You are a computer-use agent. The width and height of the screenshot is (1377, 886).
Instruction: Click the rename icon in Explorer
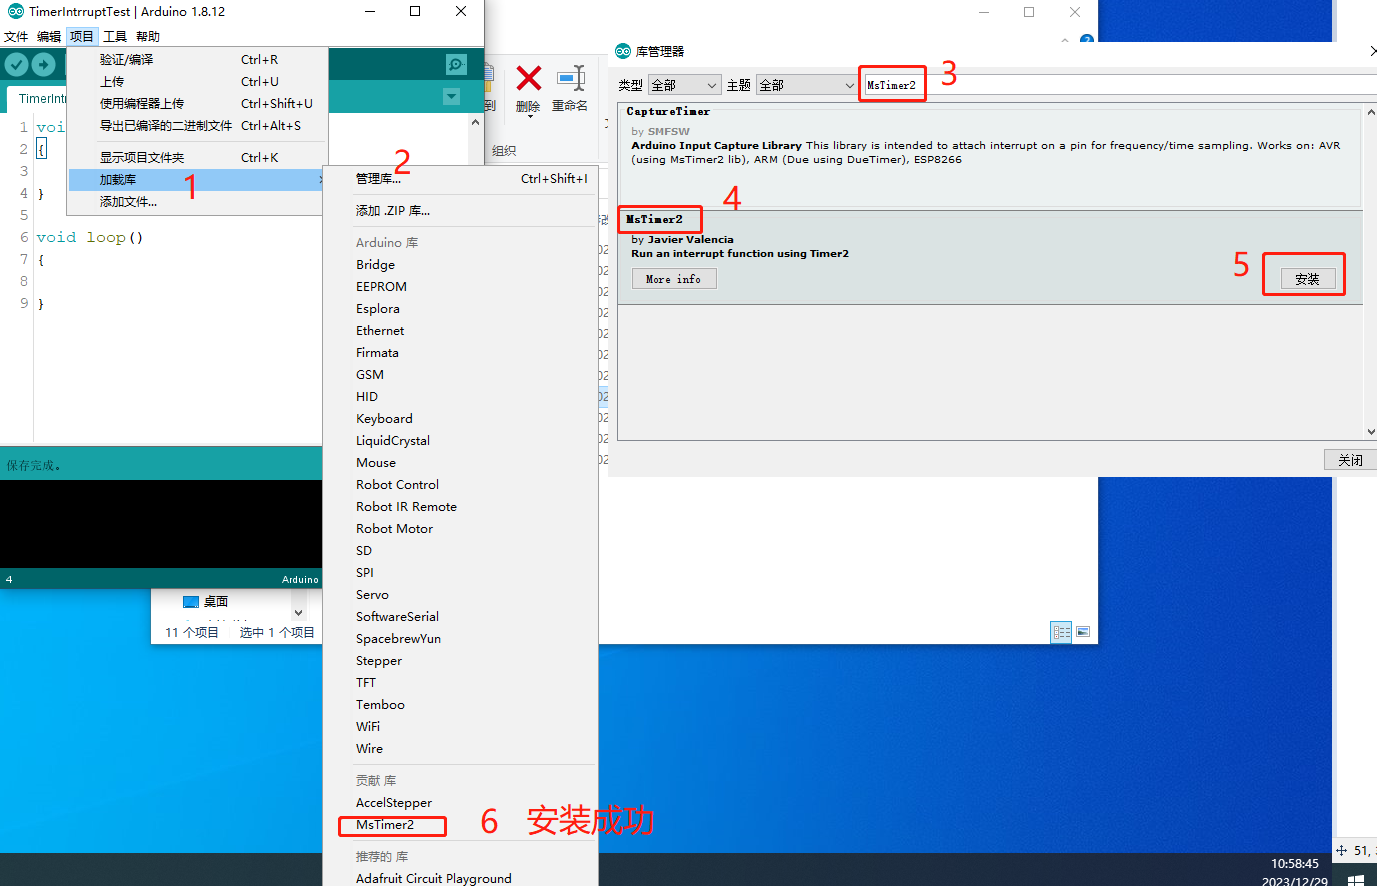coord(571,78)
